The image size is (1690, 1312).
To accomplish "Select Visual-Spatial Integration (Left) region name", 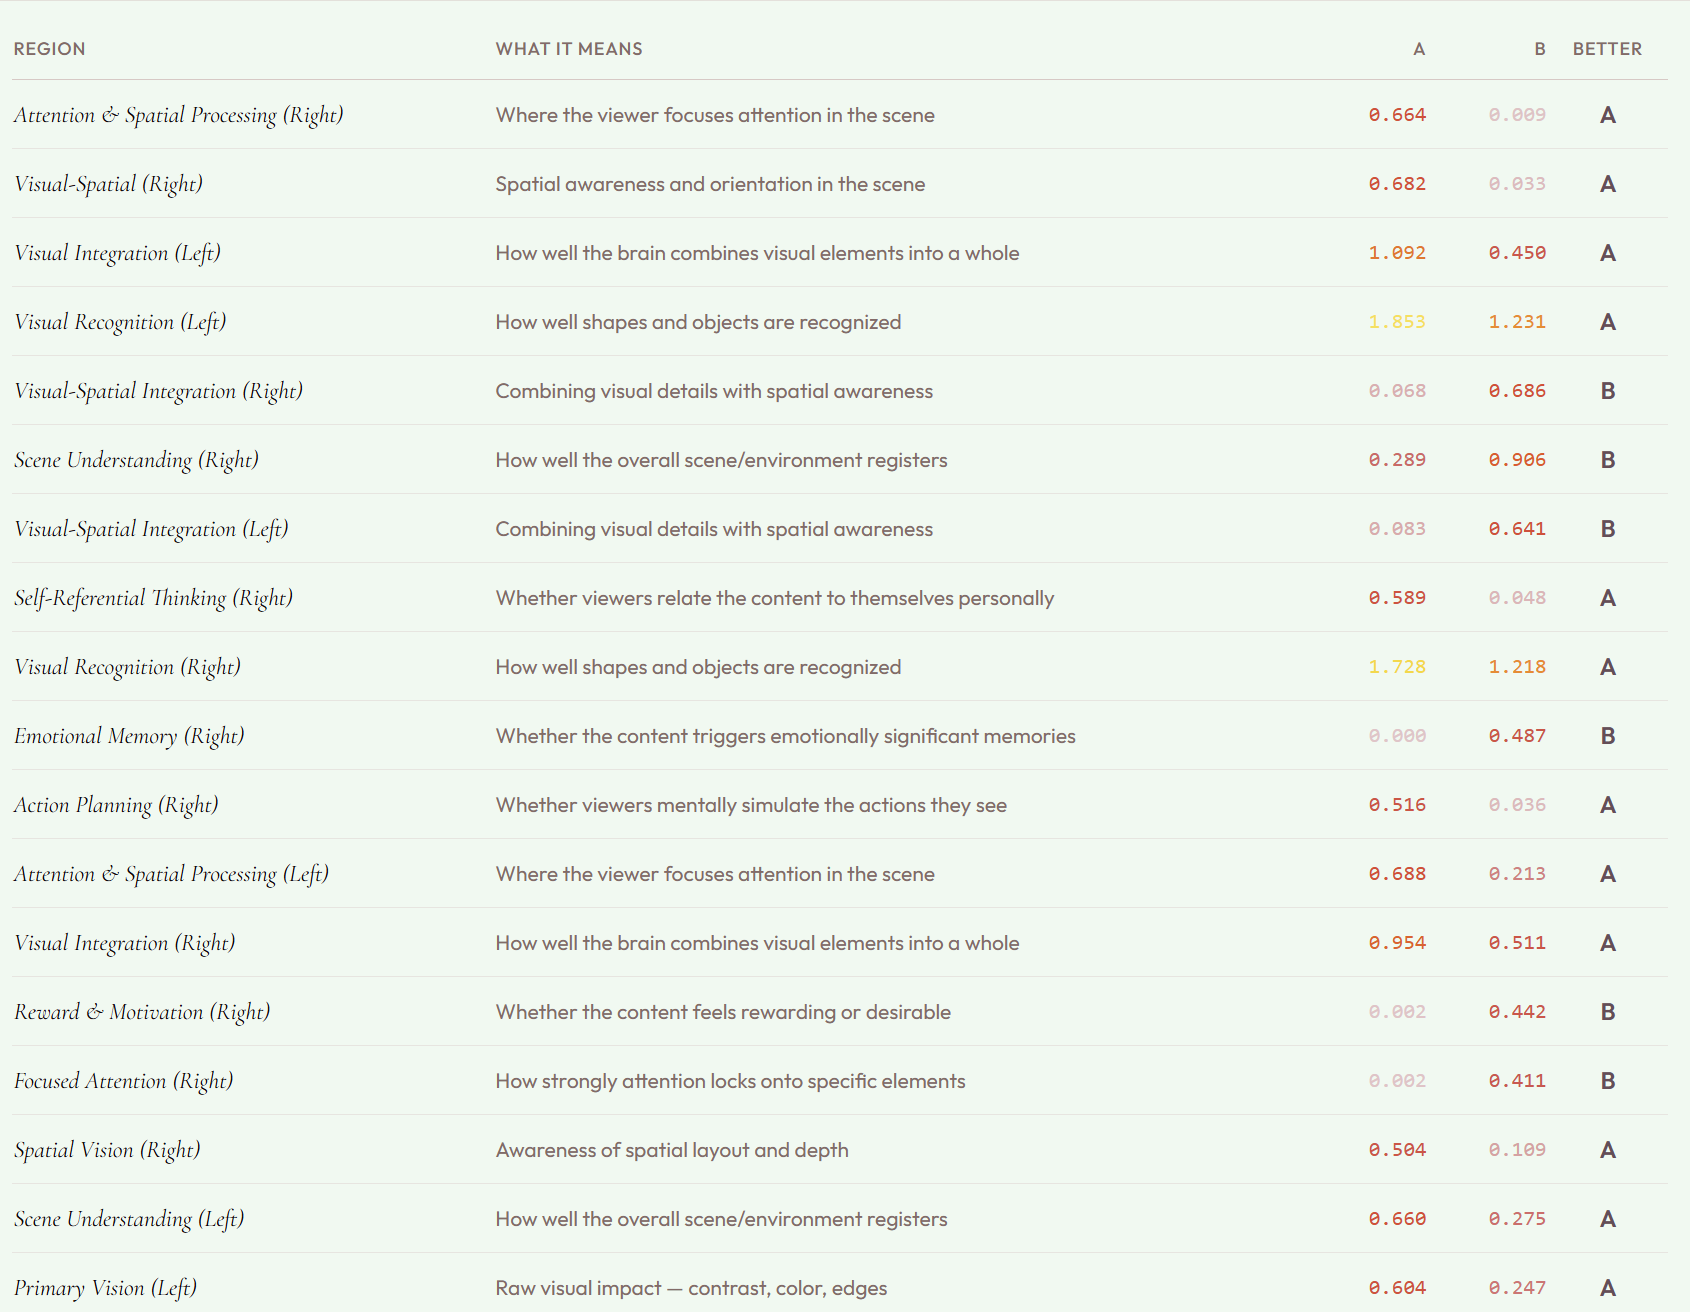I will [151, 529].
